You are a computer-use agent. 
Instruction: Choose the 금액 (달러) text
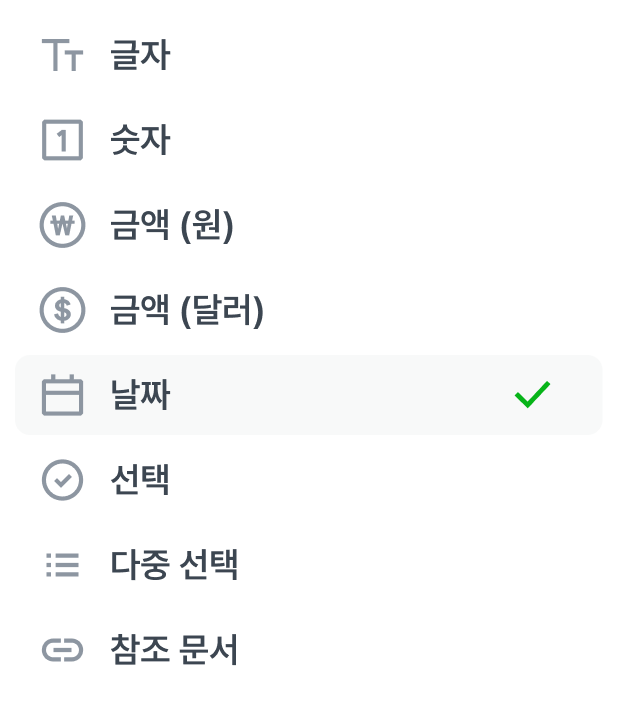(x=187, y=311)
